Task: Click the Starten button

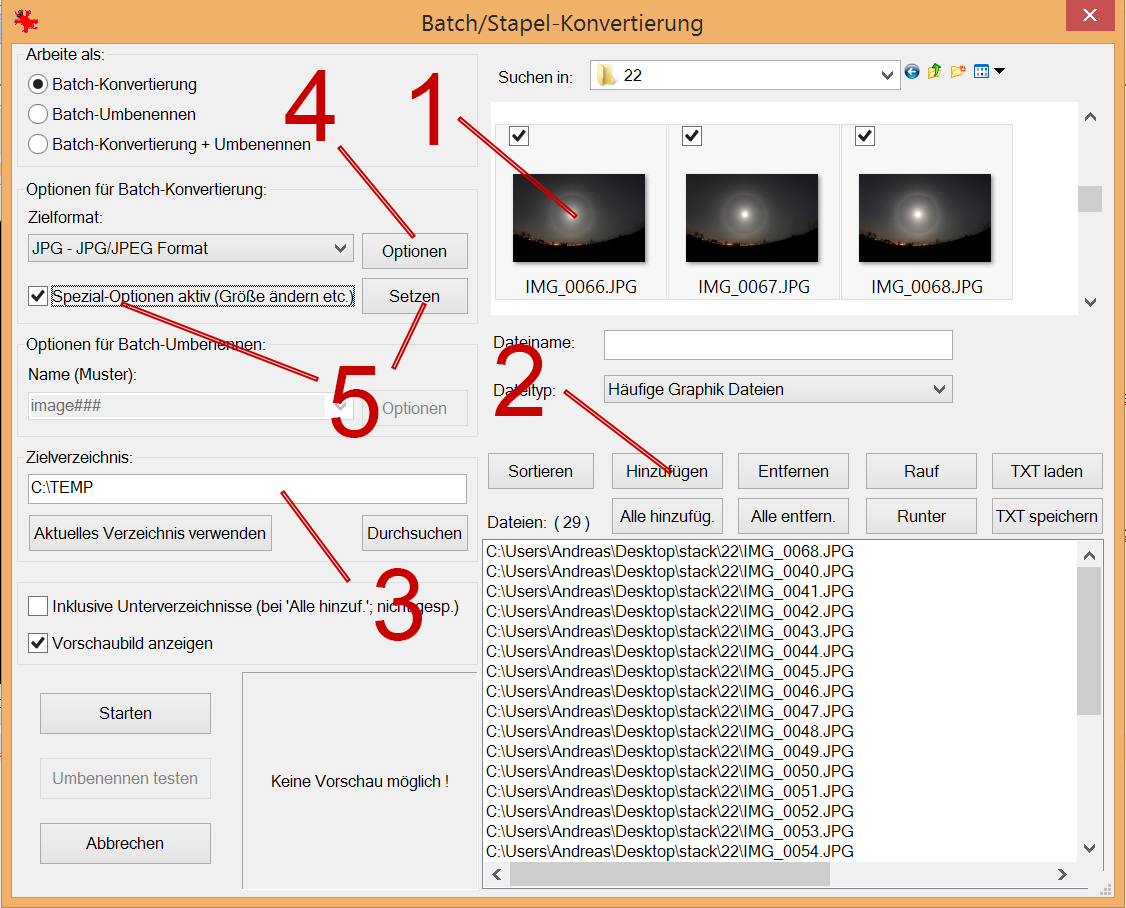Action: pyautogui.click(x=125, y=713)
